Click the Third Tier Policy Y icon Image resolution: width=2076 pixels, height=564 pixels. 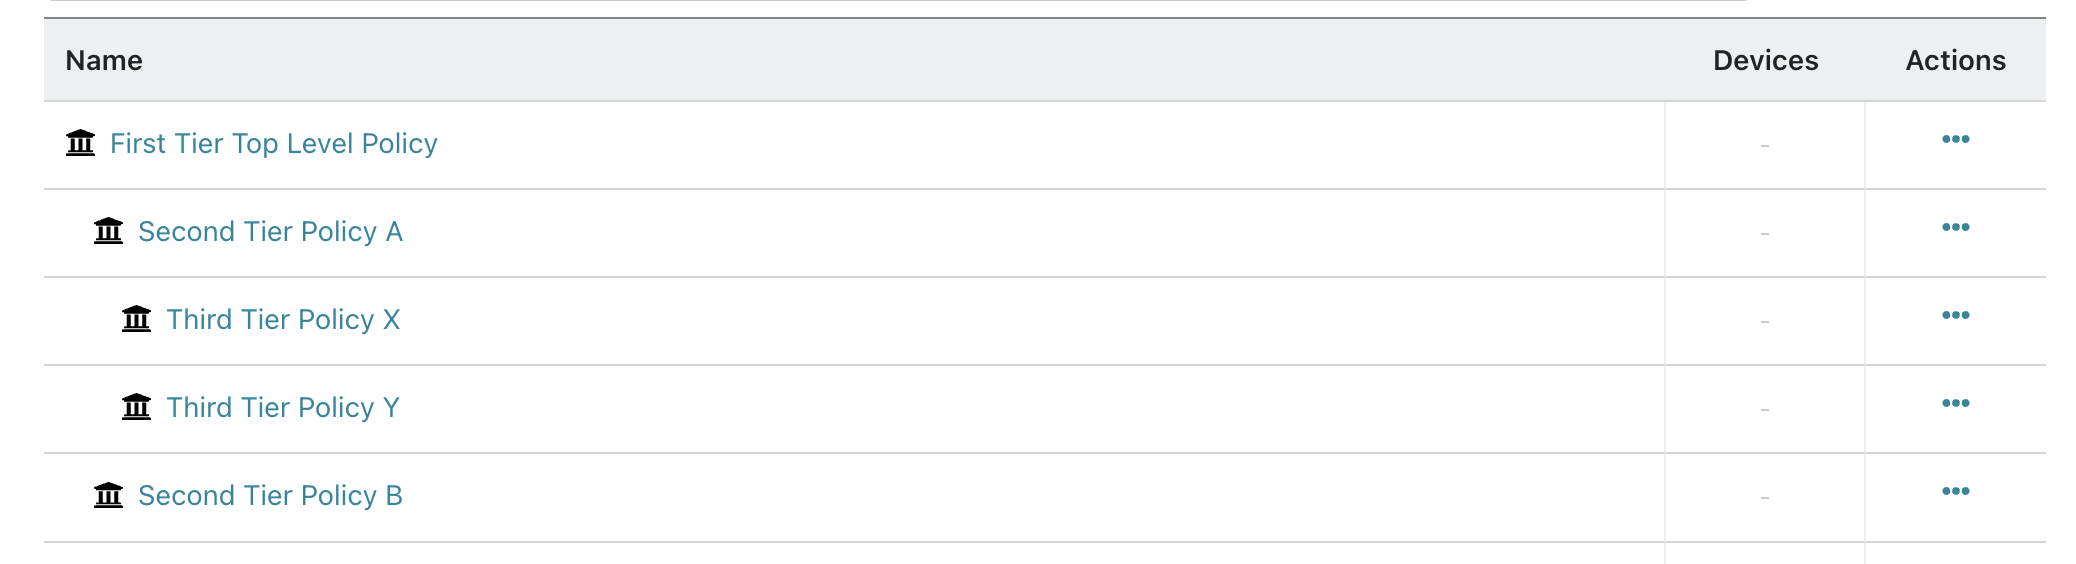136,407
